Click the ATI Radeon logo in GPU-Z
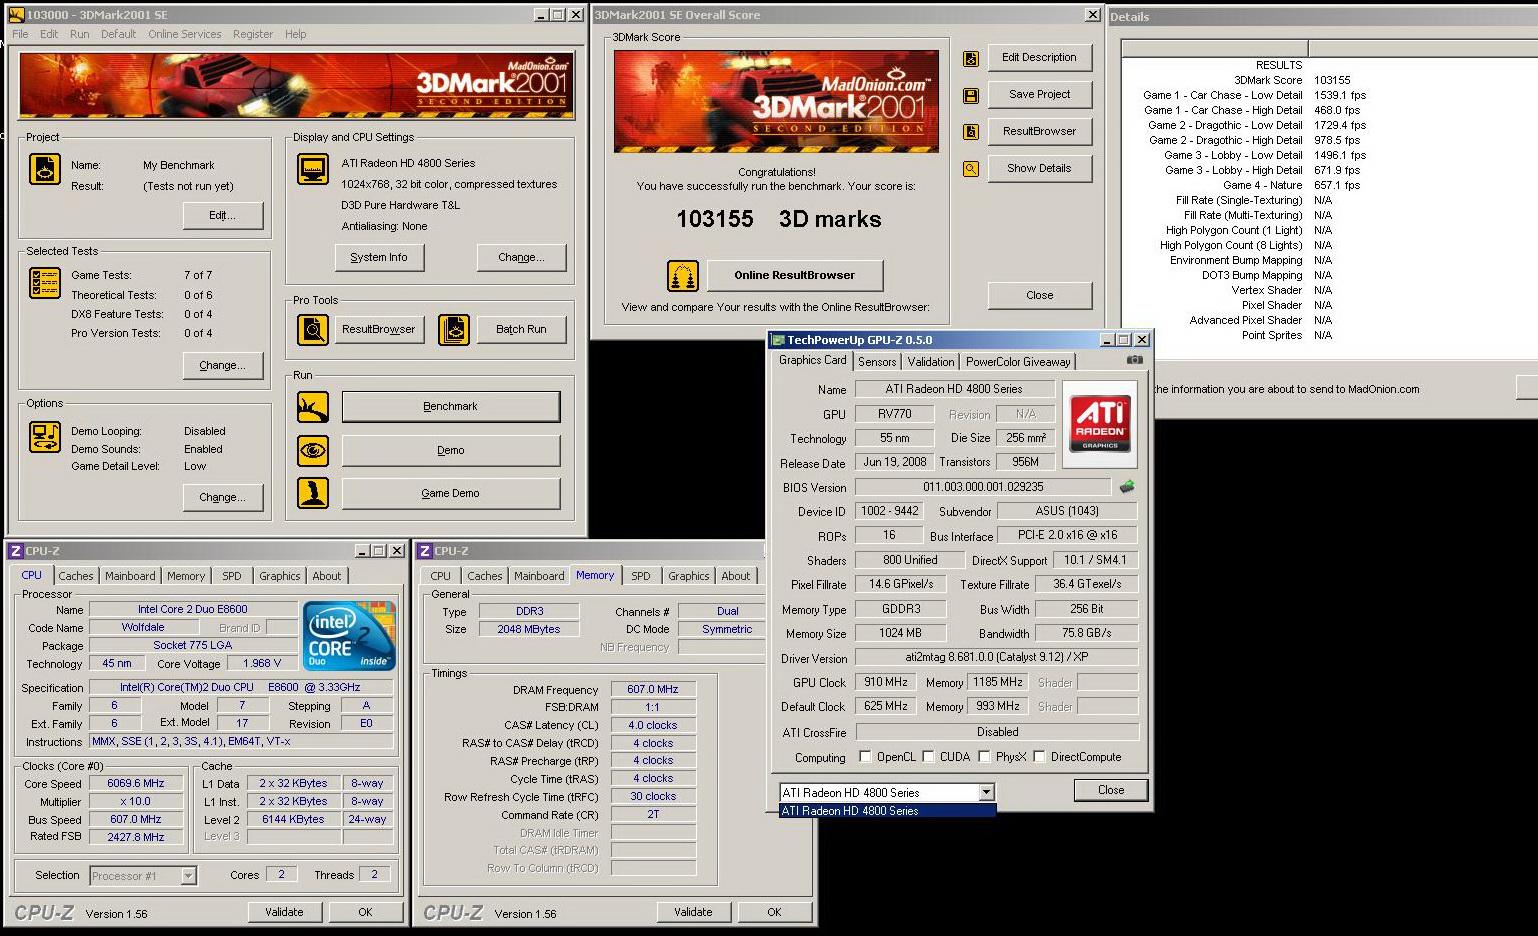Screen dimensions: 1538x936 pos(1100,424)
